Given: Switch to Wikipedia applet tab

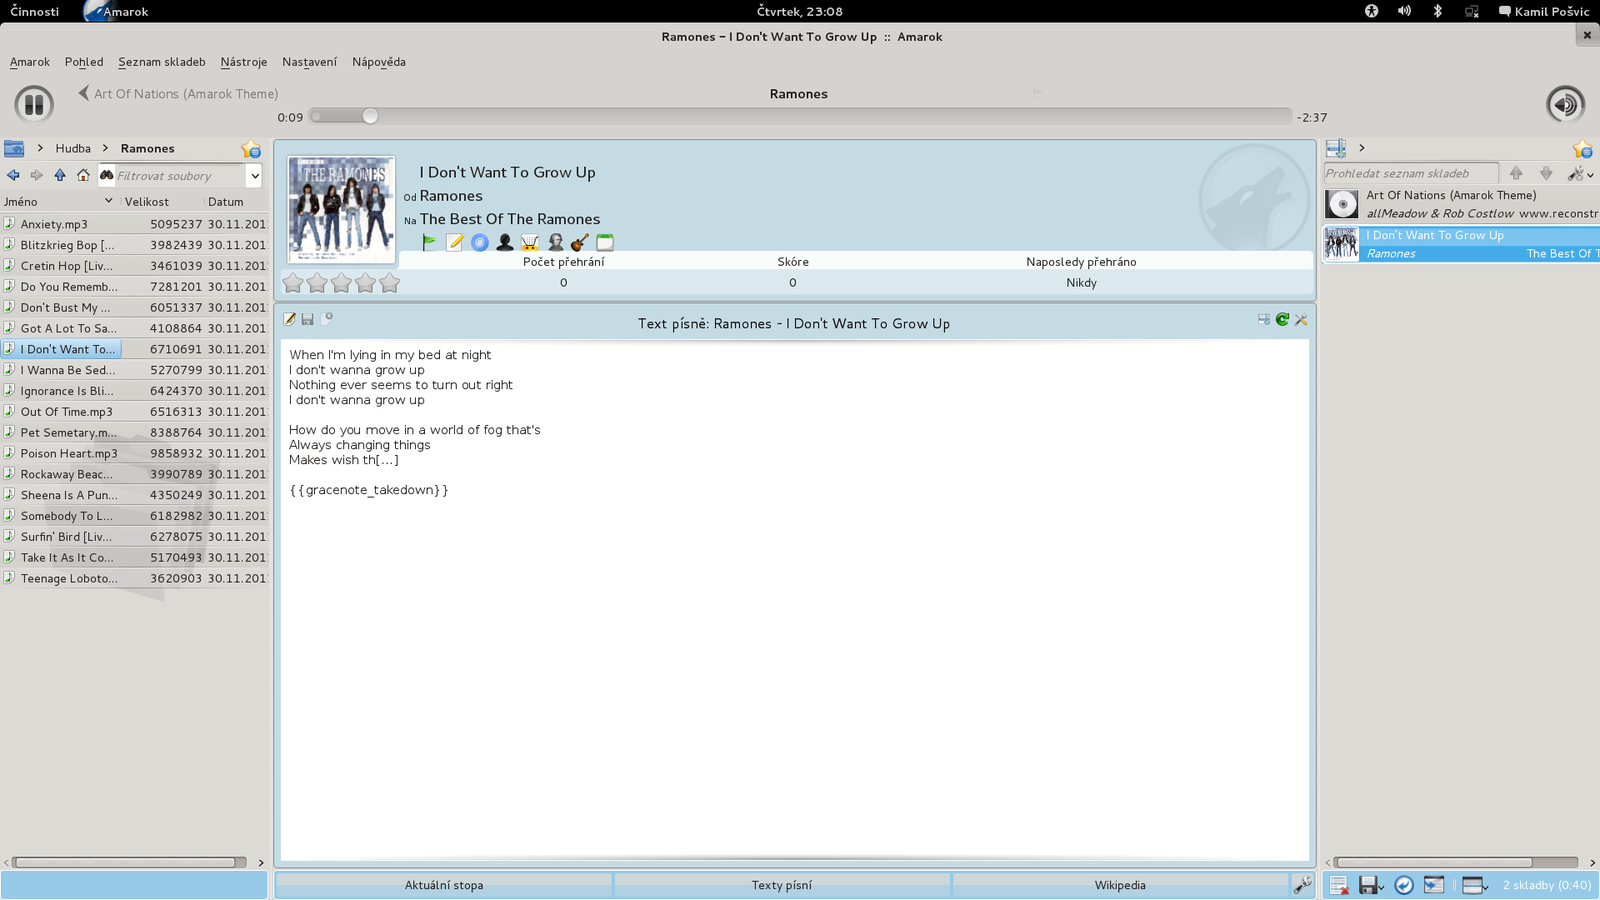Looking at the screenshot, I should coord(1120,885).
